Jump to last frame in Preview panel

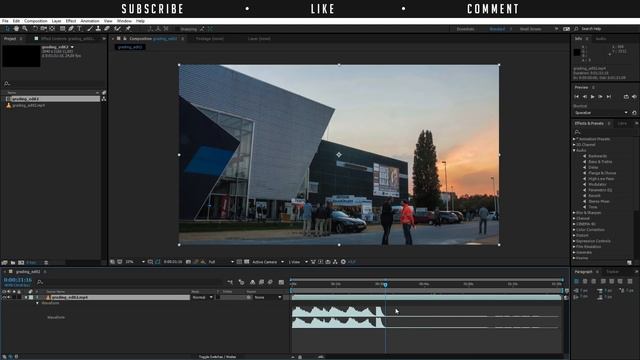(x=609, y=97)
